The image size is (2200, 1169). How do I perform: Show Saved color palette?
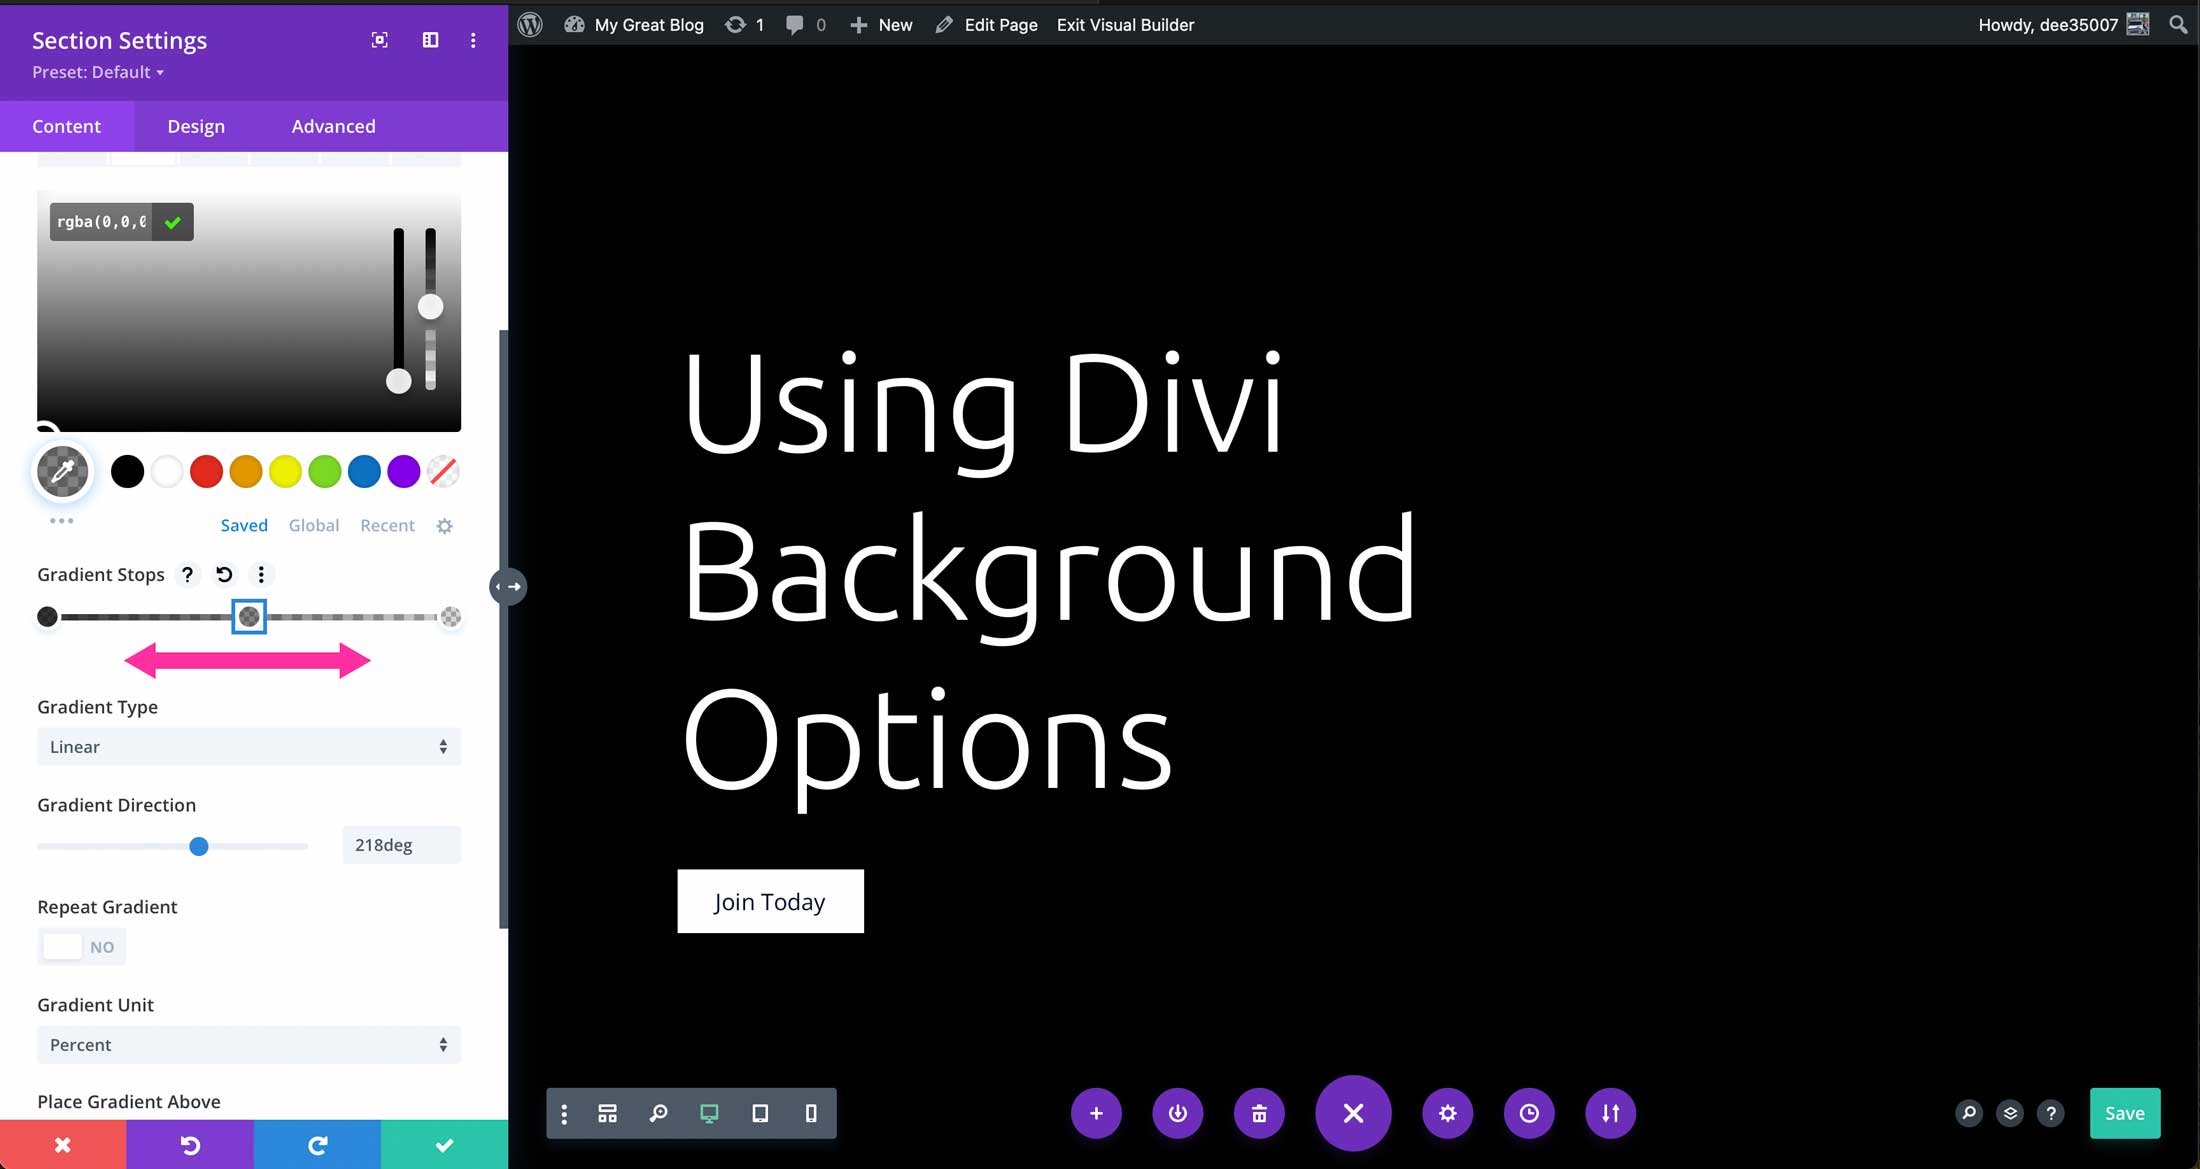244,525
